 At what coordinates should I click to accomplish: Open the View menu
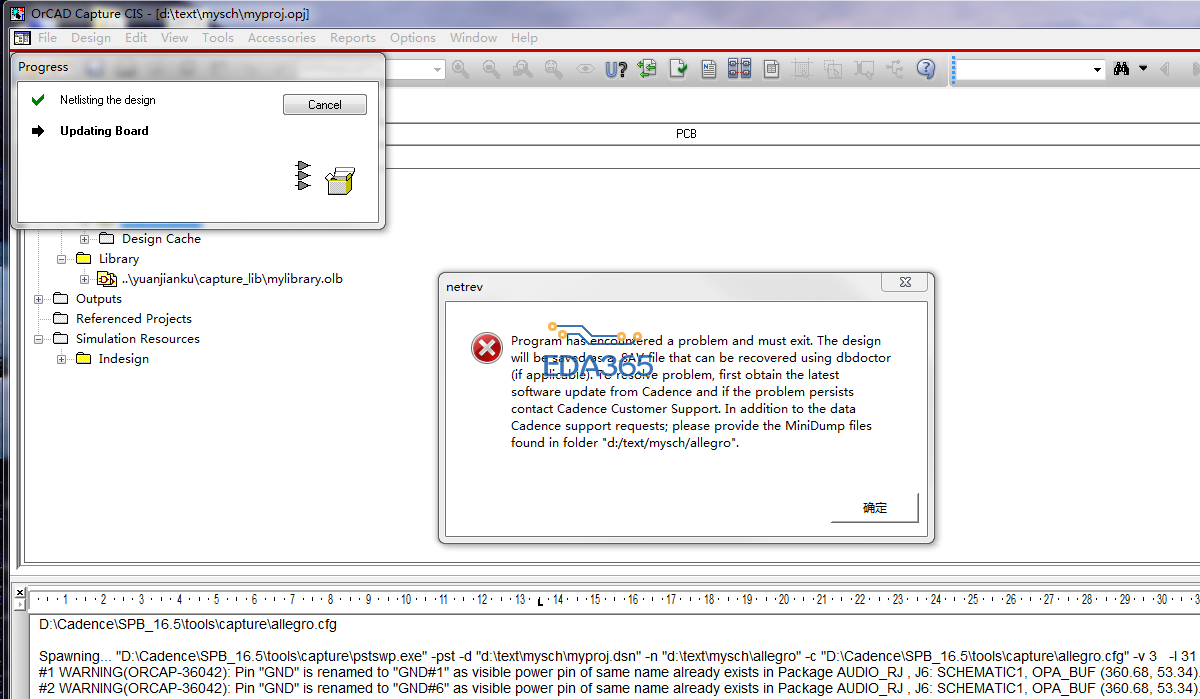click(175, 38)
